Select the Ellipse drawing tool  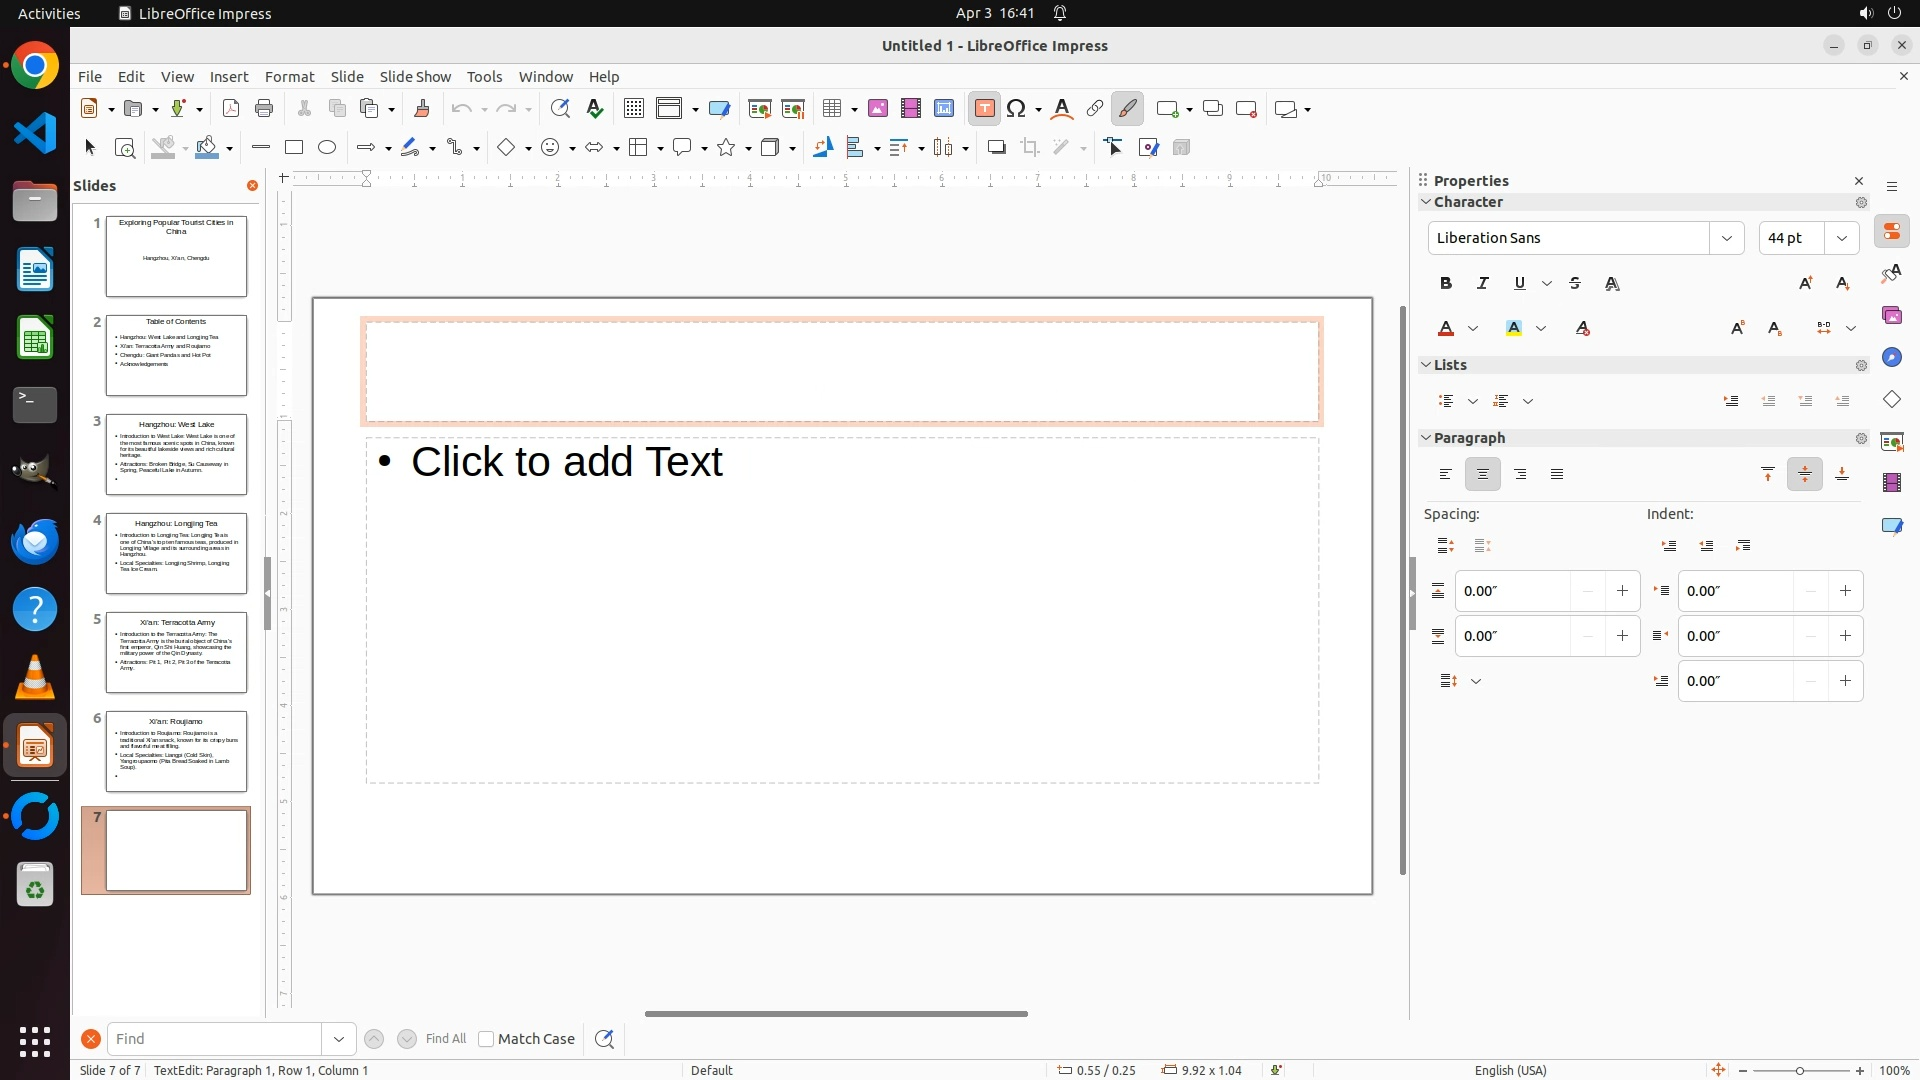(x=327, y=148)
